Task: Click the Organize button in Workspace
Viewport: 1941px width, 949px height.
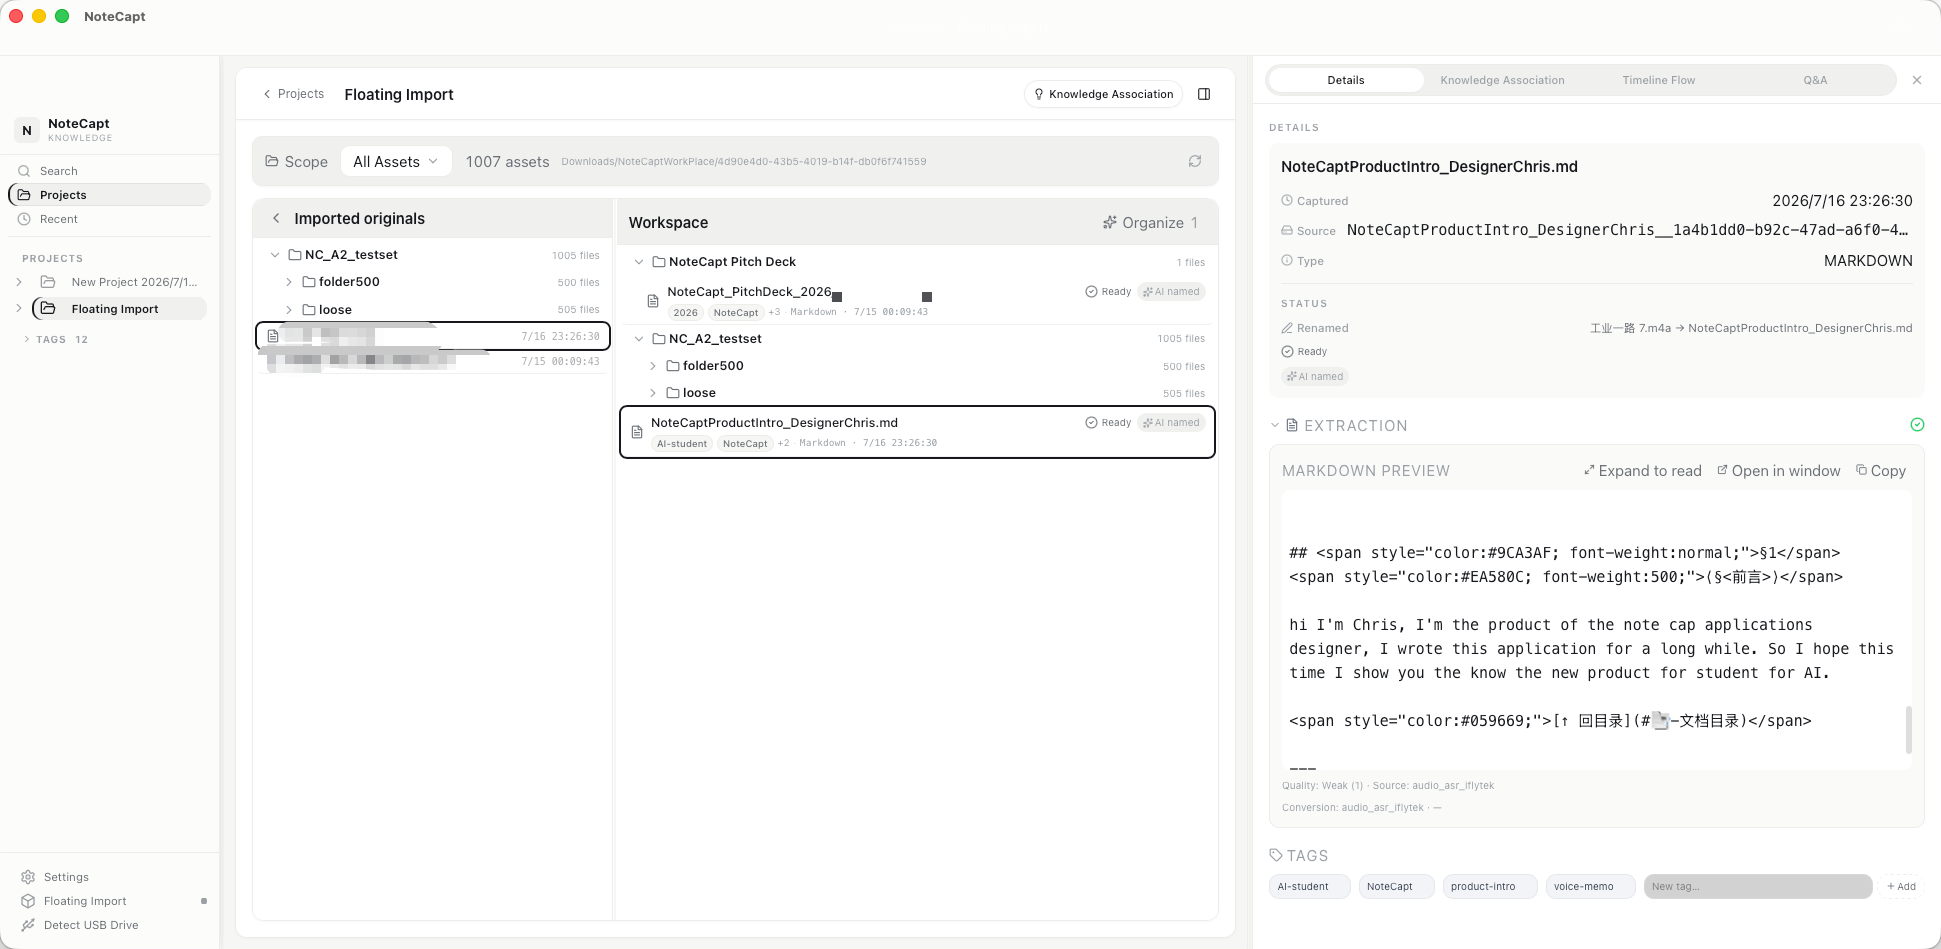Action: 1150,222
